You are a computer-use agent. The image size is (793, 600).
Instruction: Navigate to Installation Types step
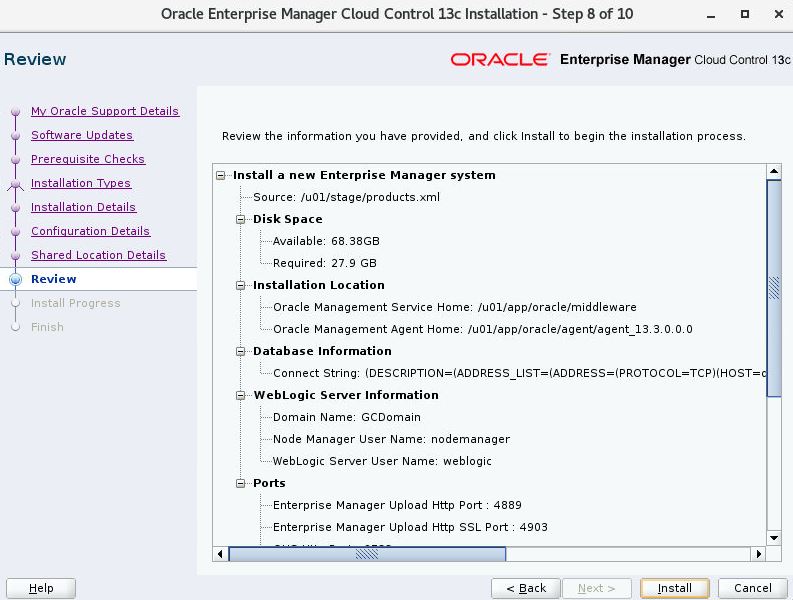(80, 183)
